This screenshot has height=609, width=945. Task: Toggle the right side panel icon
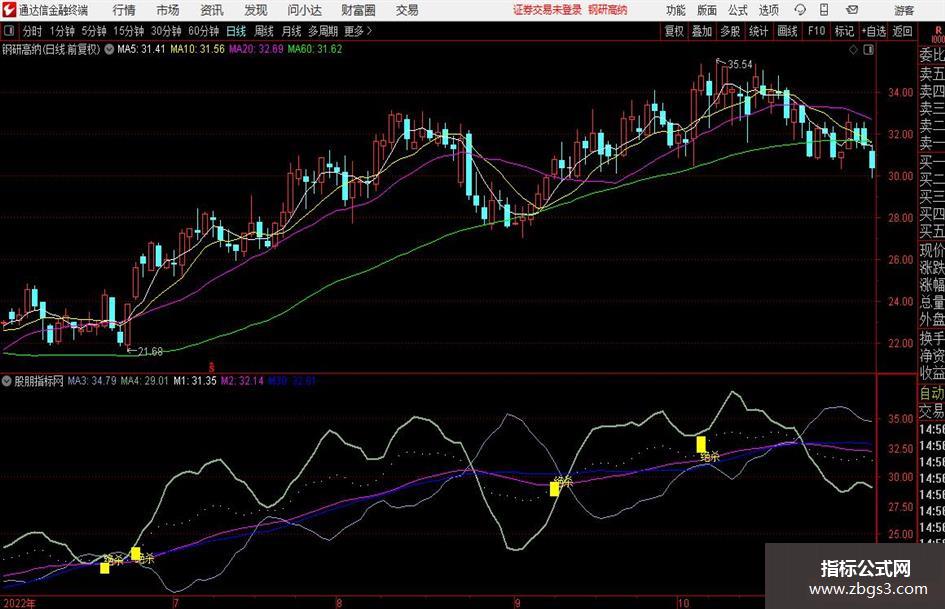pyautogui.click(x=868, y=50)
